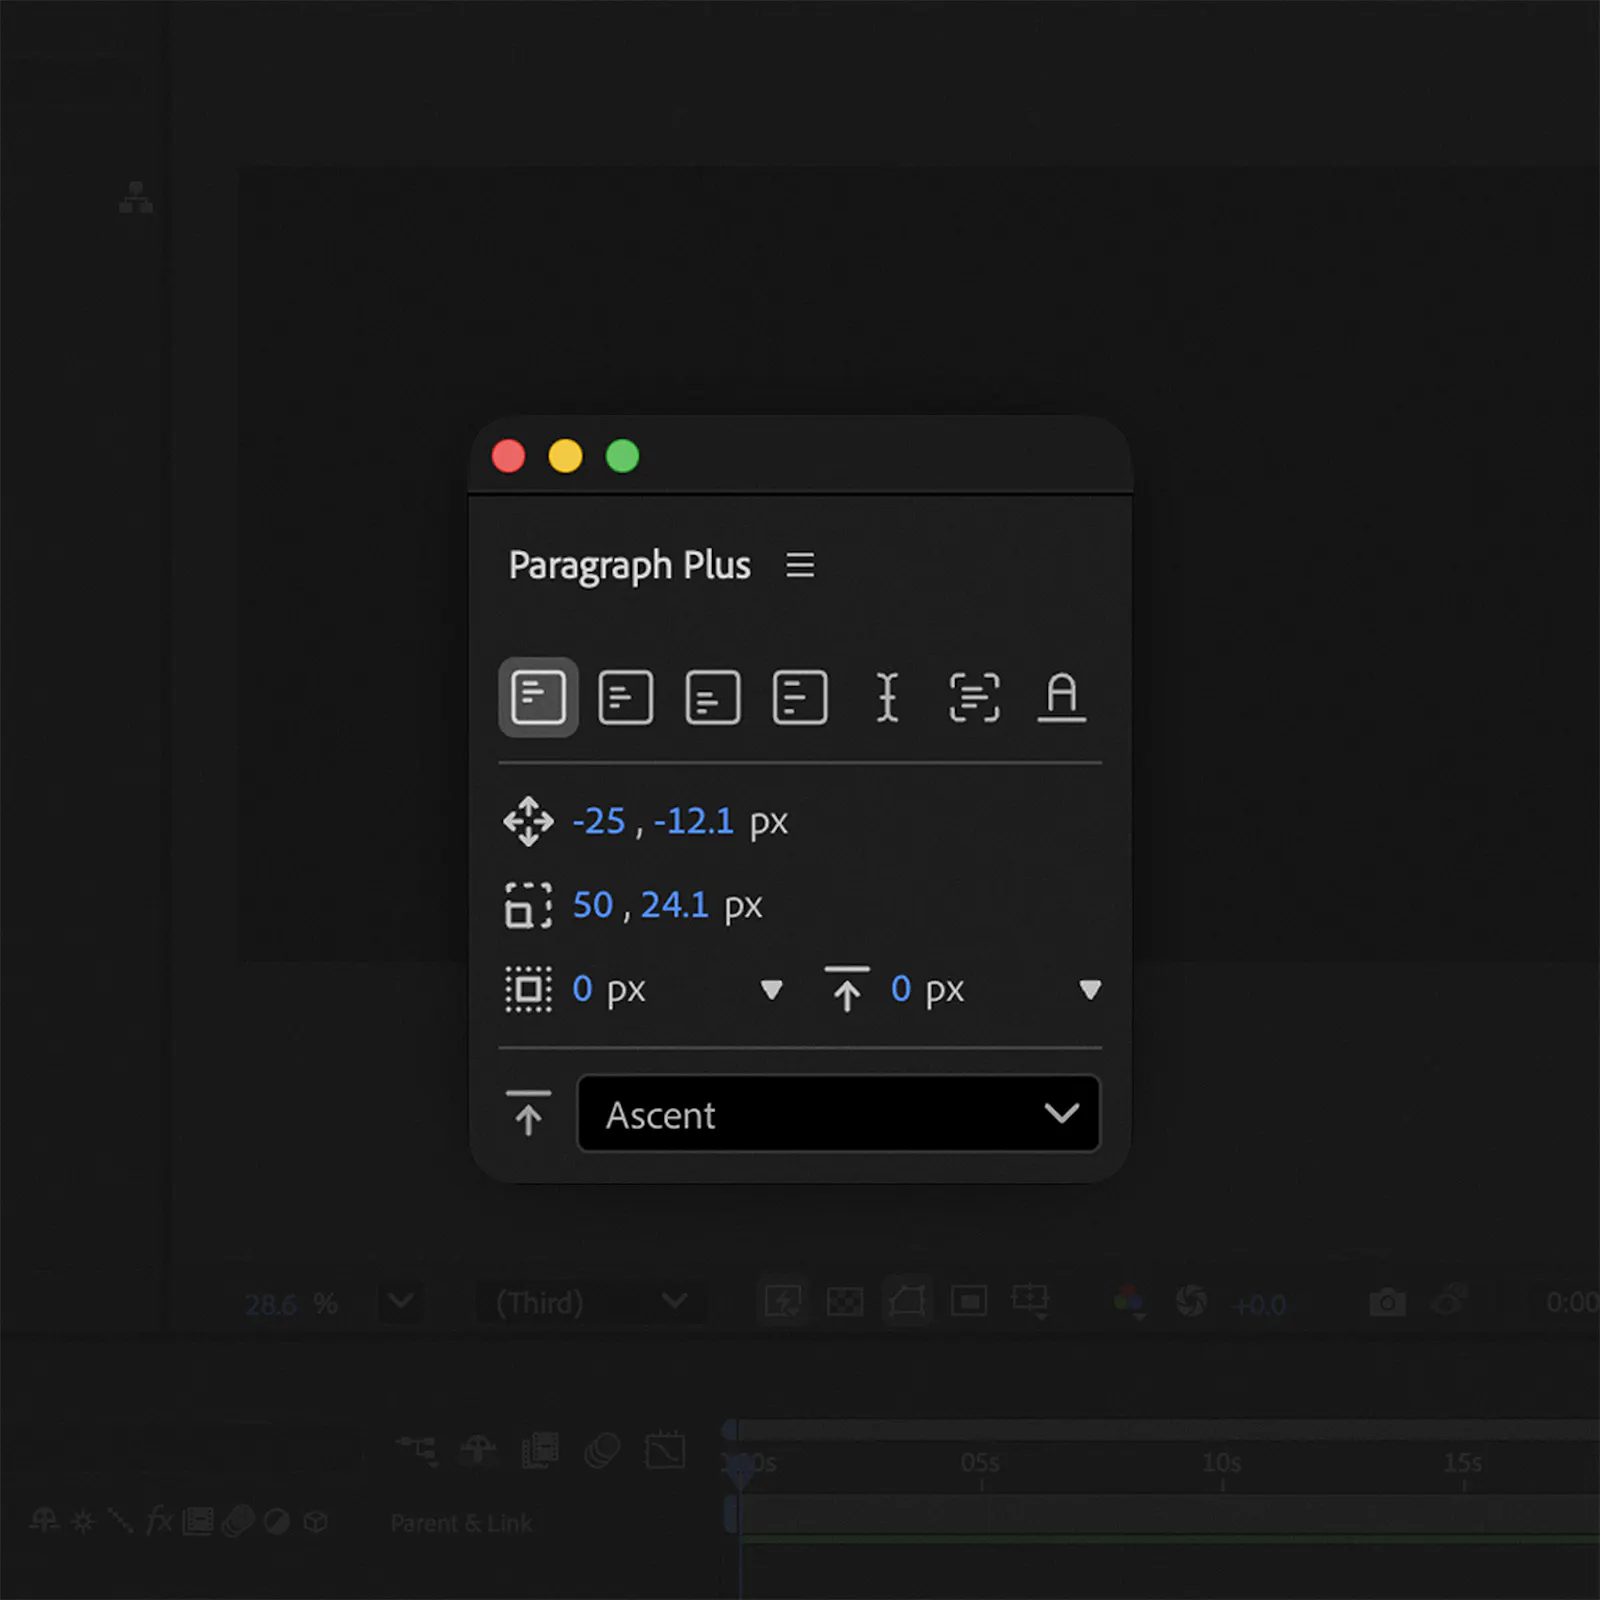Click the 3D layer cube column icon
Viewport: 1600px width, 1600px height.
[316, 1522]
